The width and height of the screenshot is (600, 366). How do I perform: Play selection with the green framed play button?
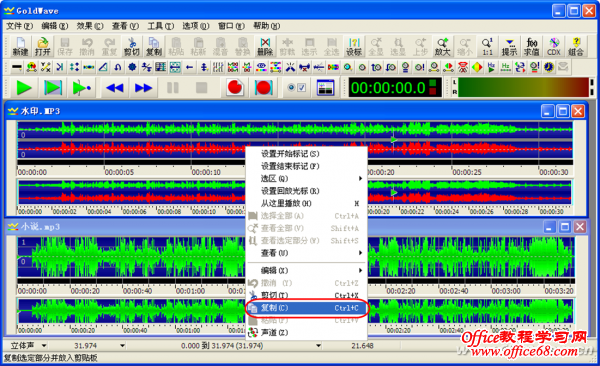click(x=53, y=88)
